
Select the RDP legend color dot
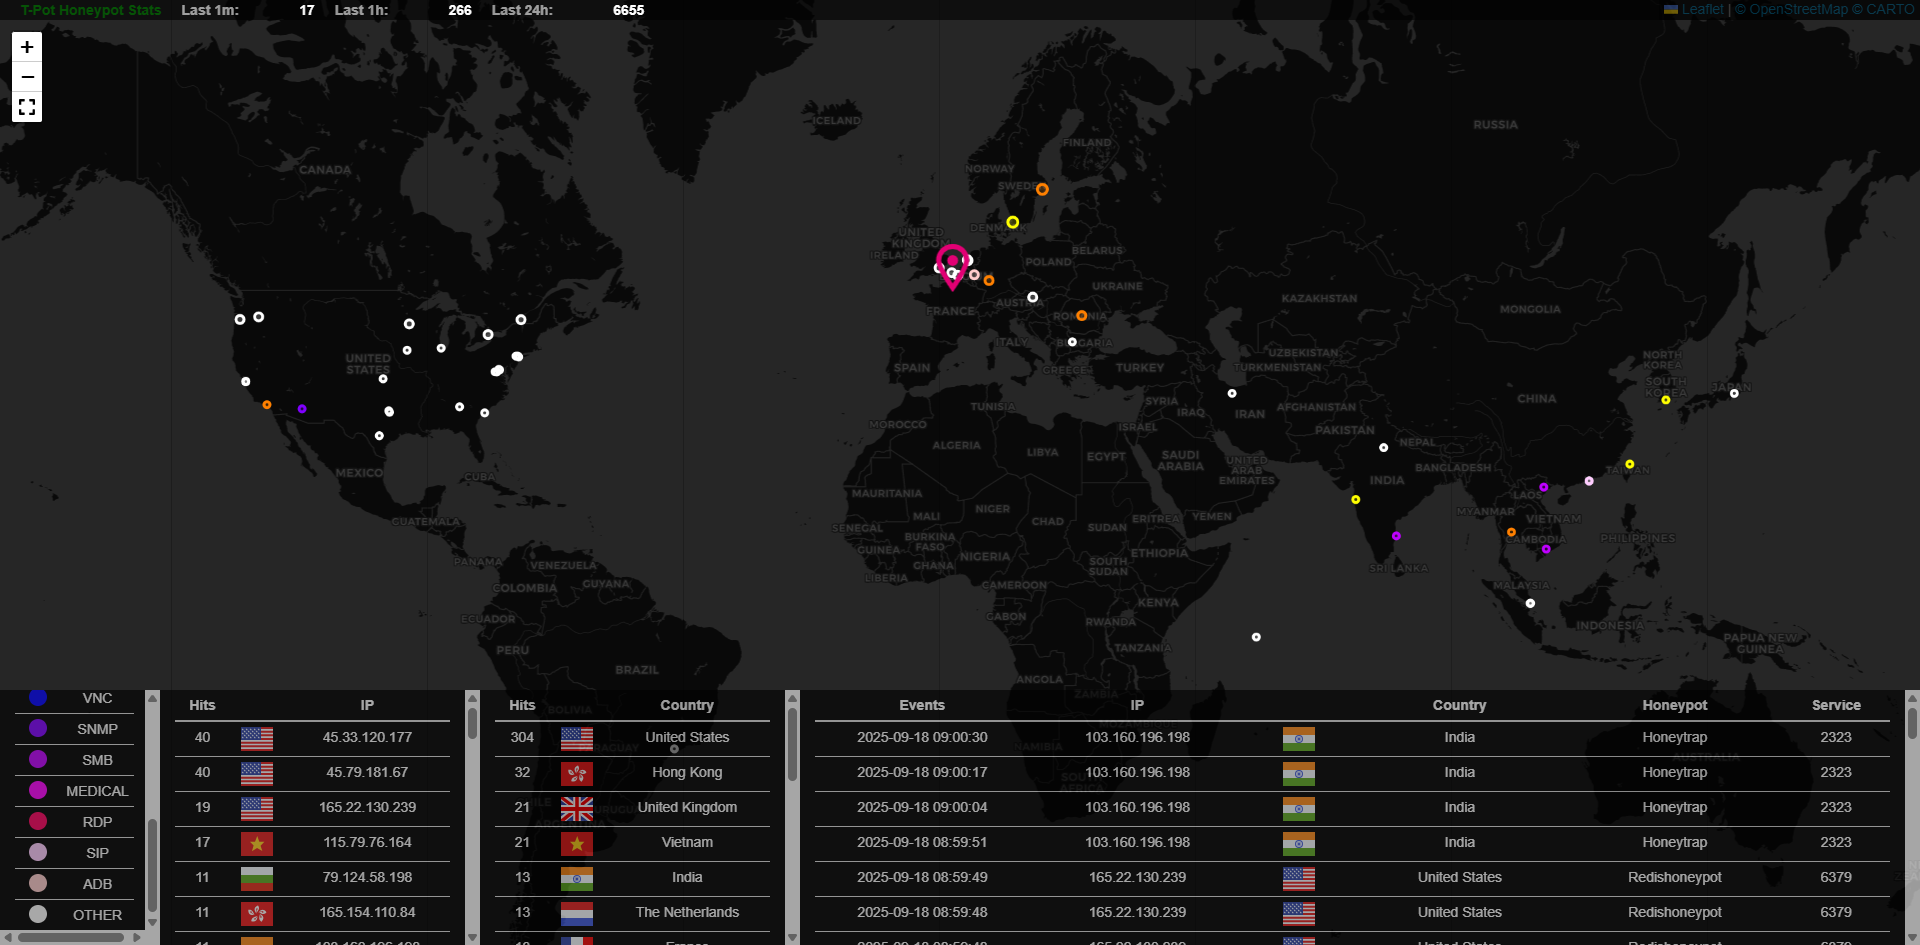pos(38,822)
